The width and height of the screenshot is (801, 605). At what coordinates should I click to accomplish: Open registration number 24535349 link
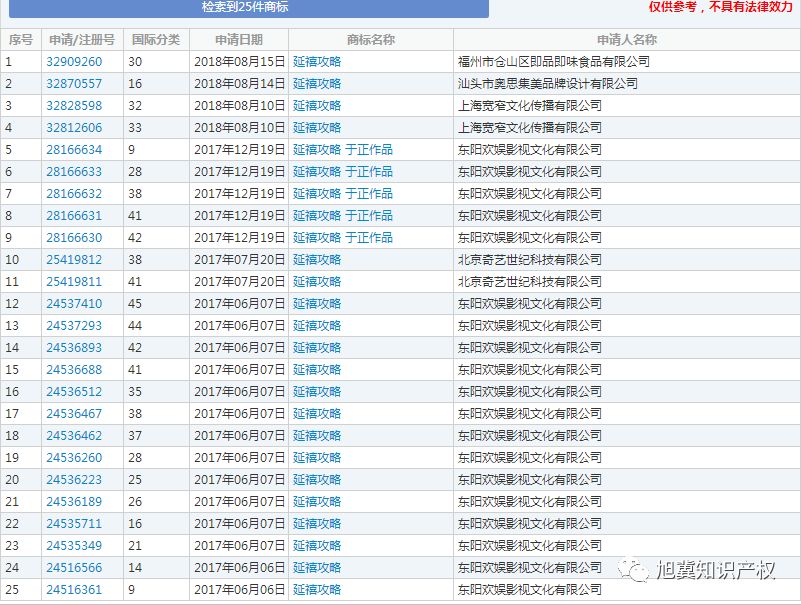click(74, 545)
